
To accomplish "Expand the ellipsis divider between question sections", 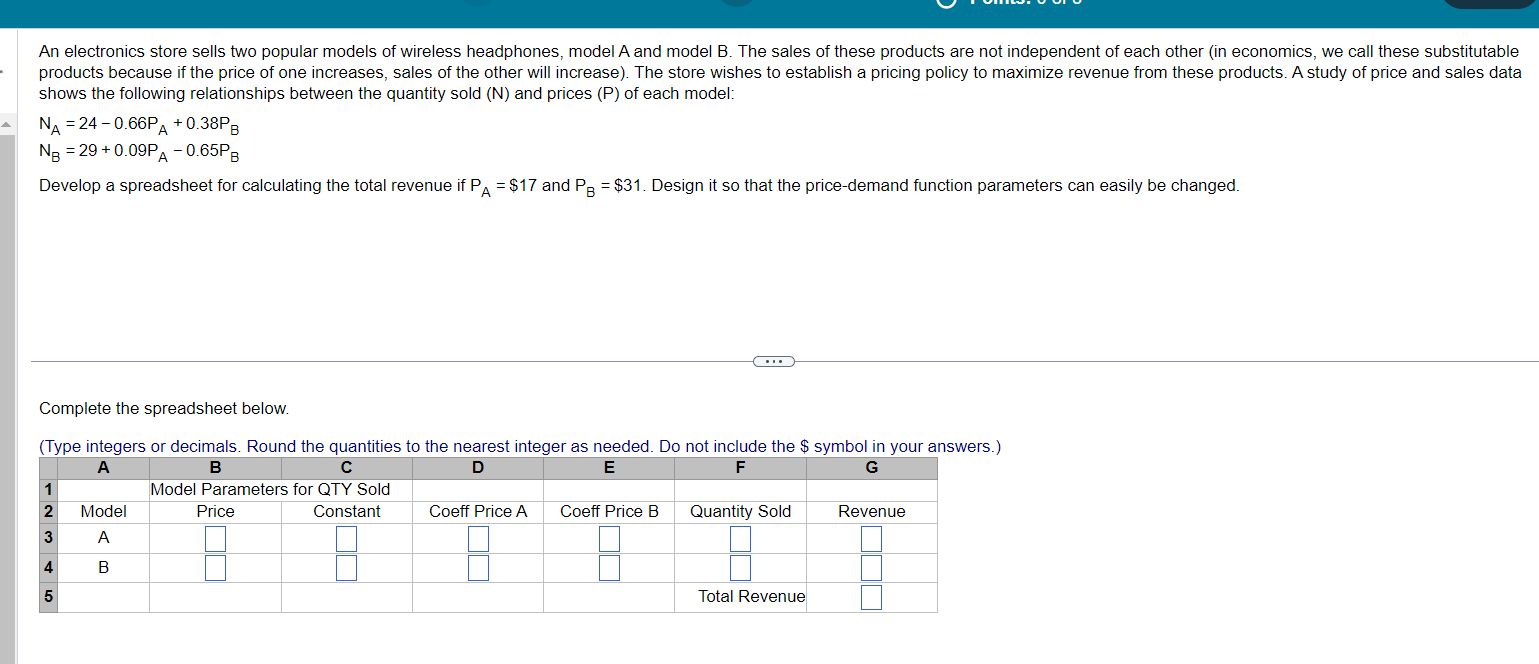I will 772,361.
